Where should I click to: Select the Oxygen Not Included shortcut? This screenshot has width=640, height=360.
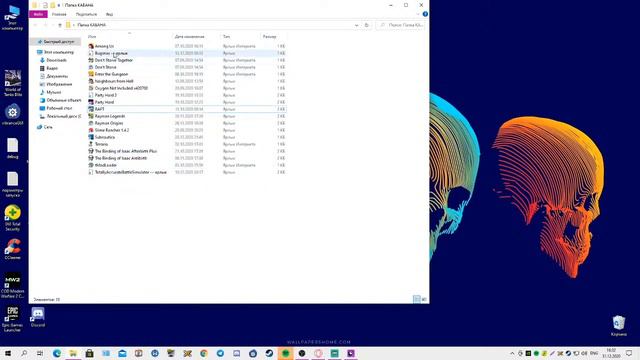click(121, 88)
